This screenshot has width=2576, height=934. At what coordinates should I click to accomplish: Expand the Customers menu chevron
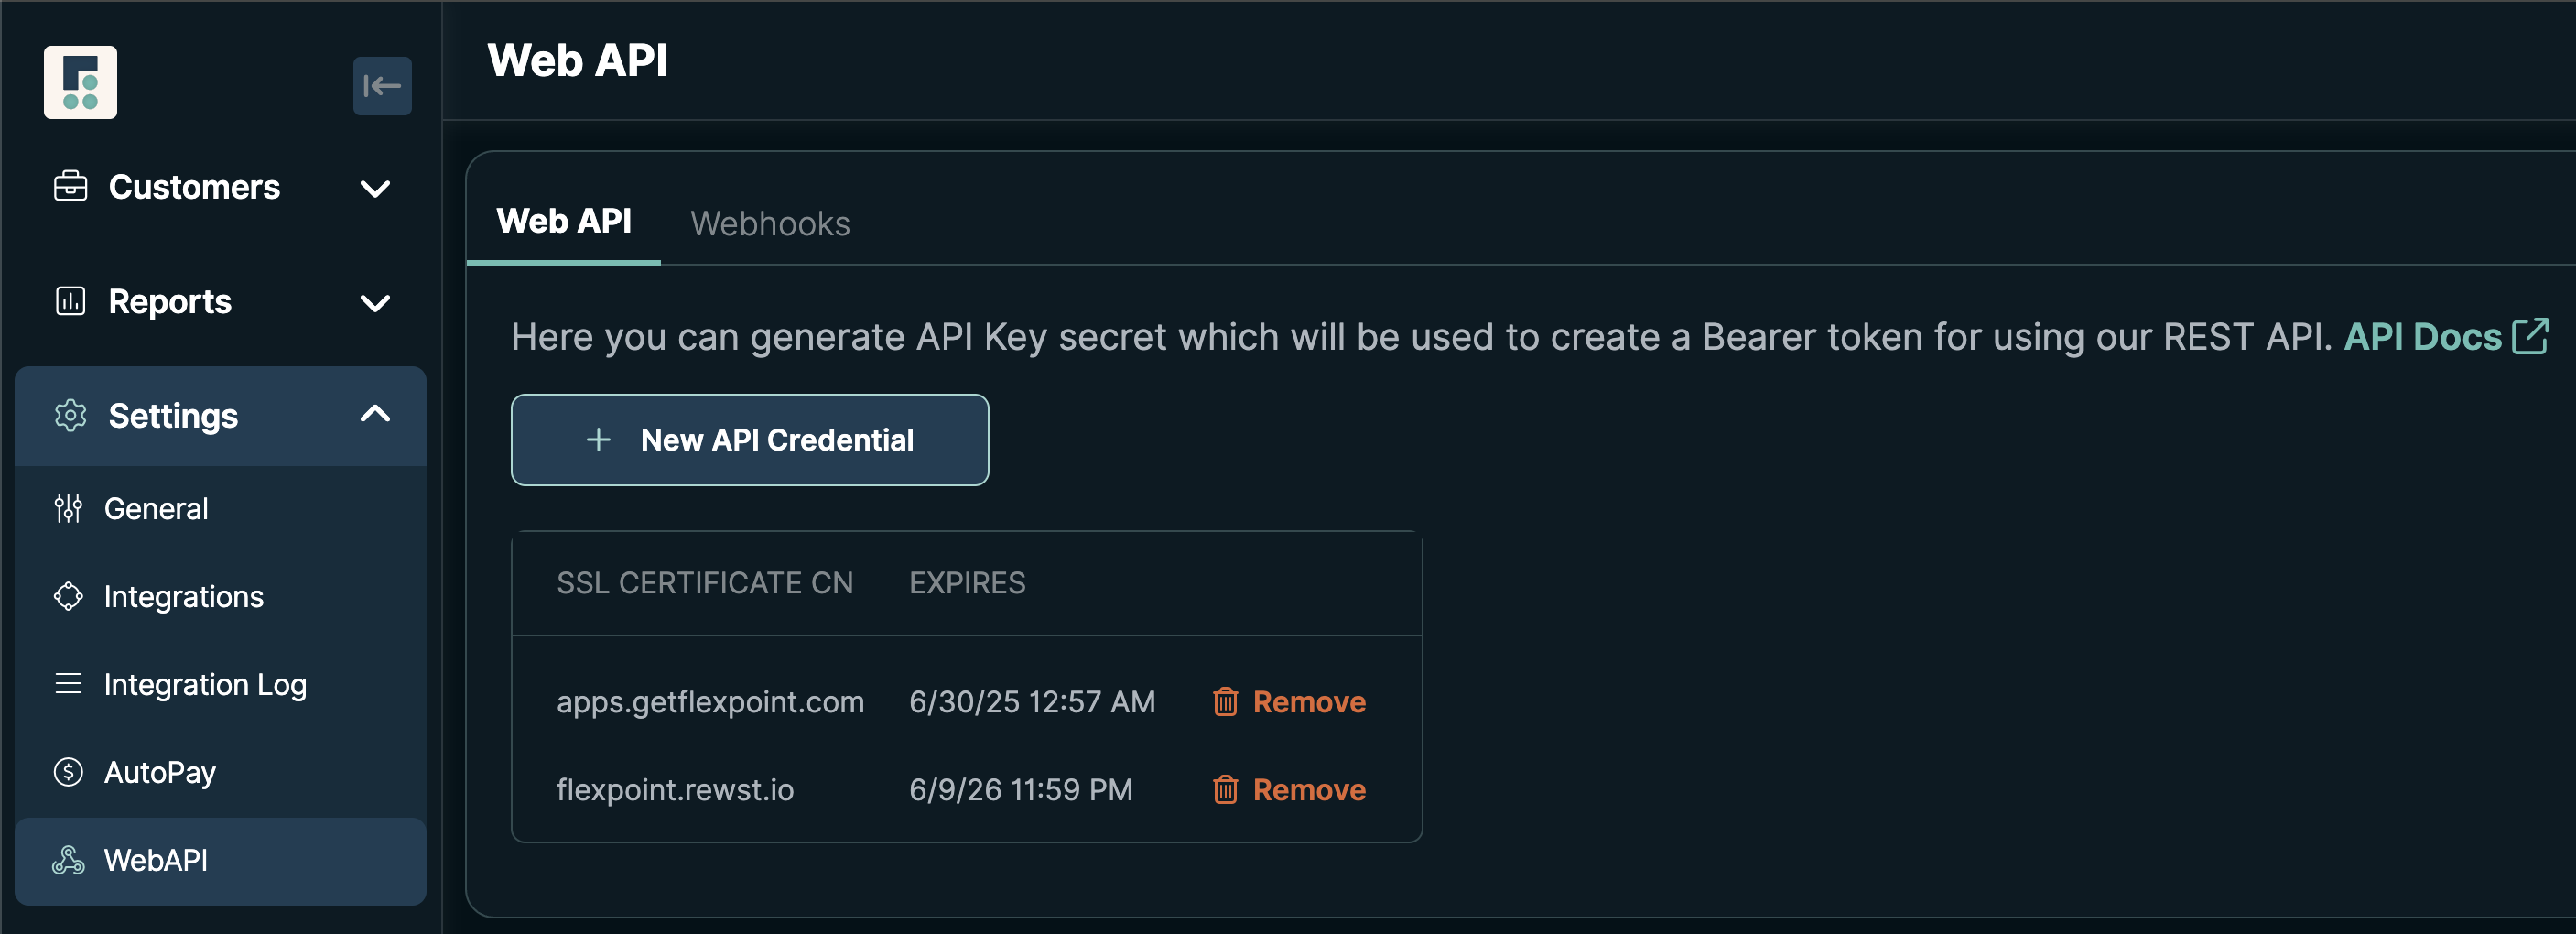tap(375, 188)
